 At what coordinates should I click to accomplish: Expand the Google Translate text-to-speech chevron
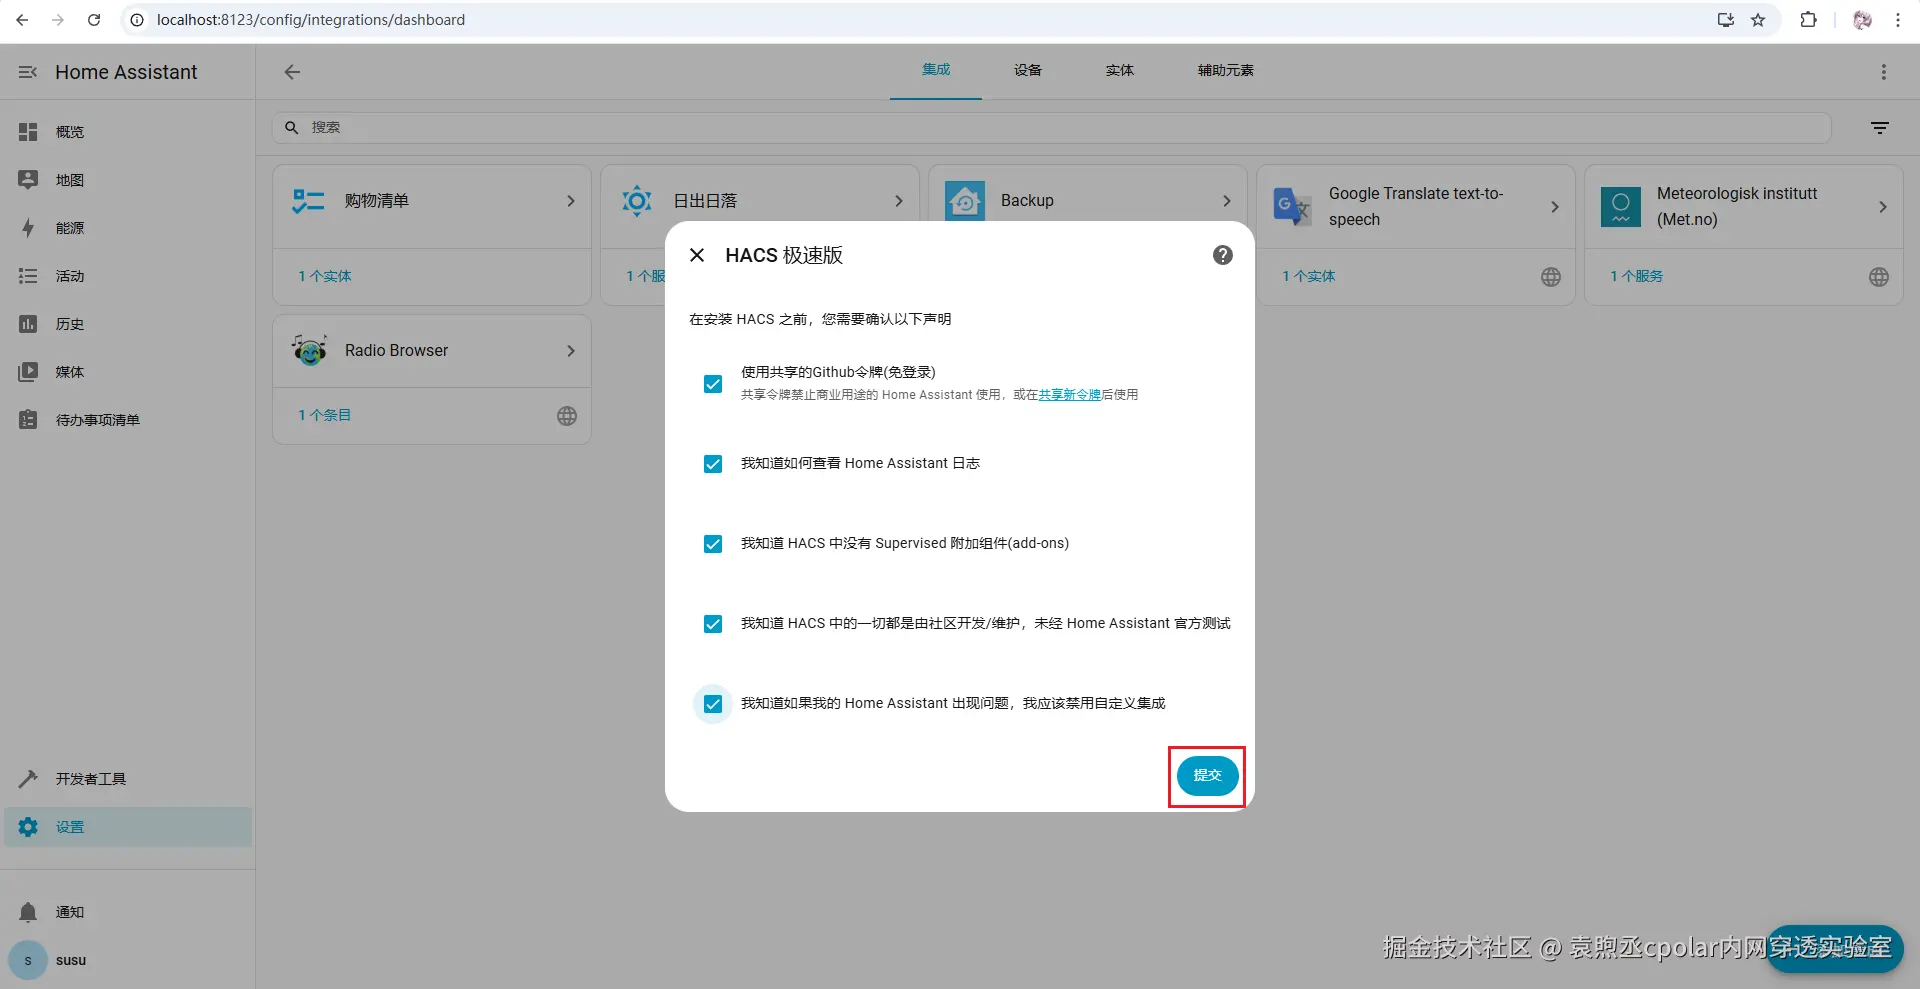coord(1555,207)
